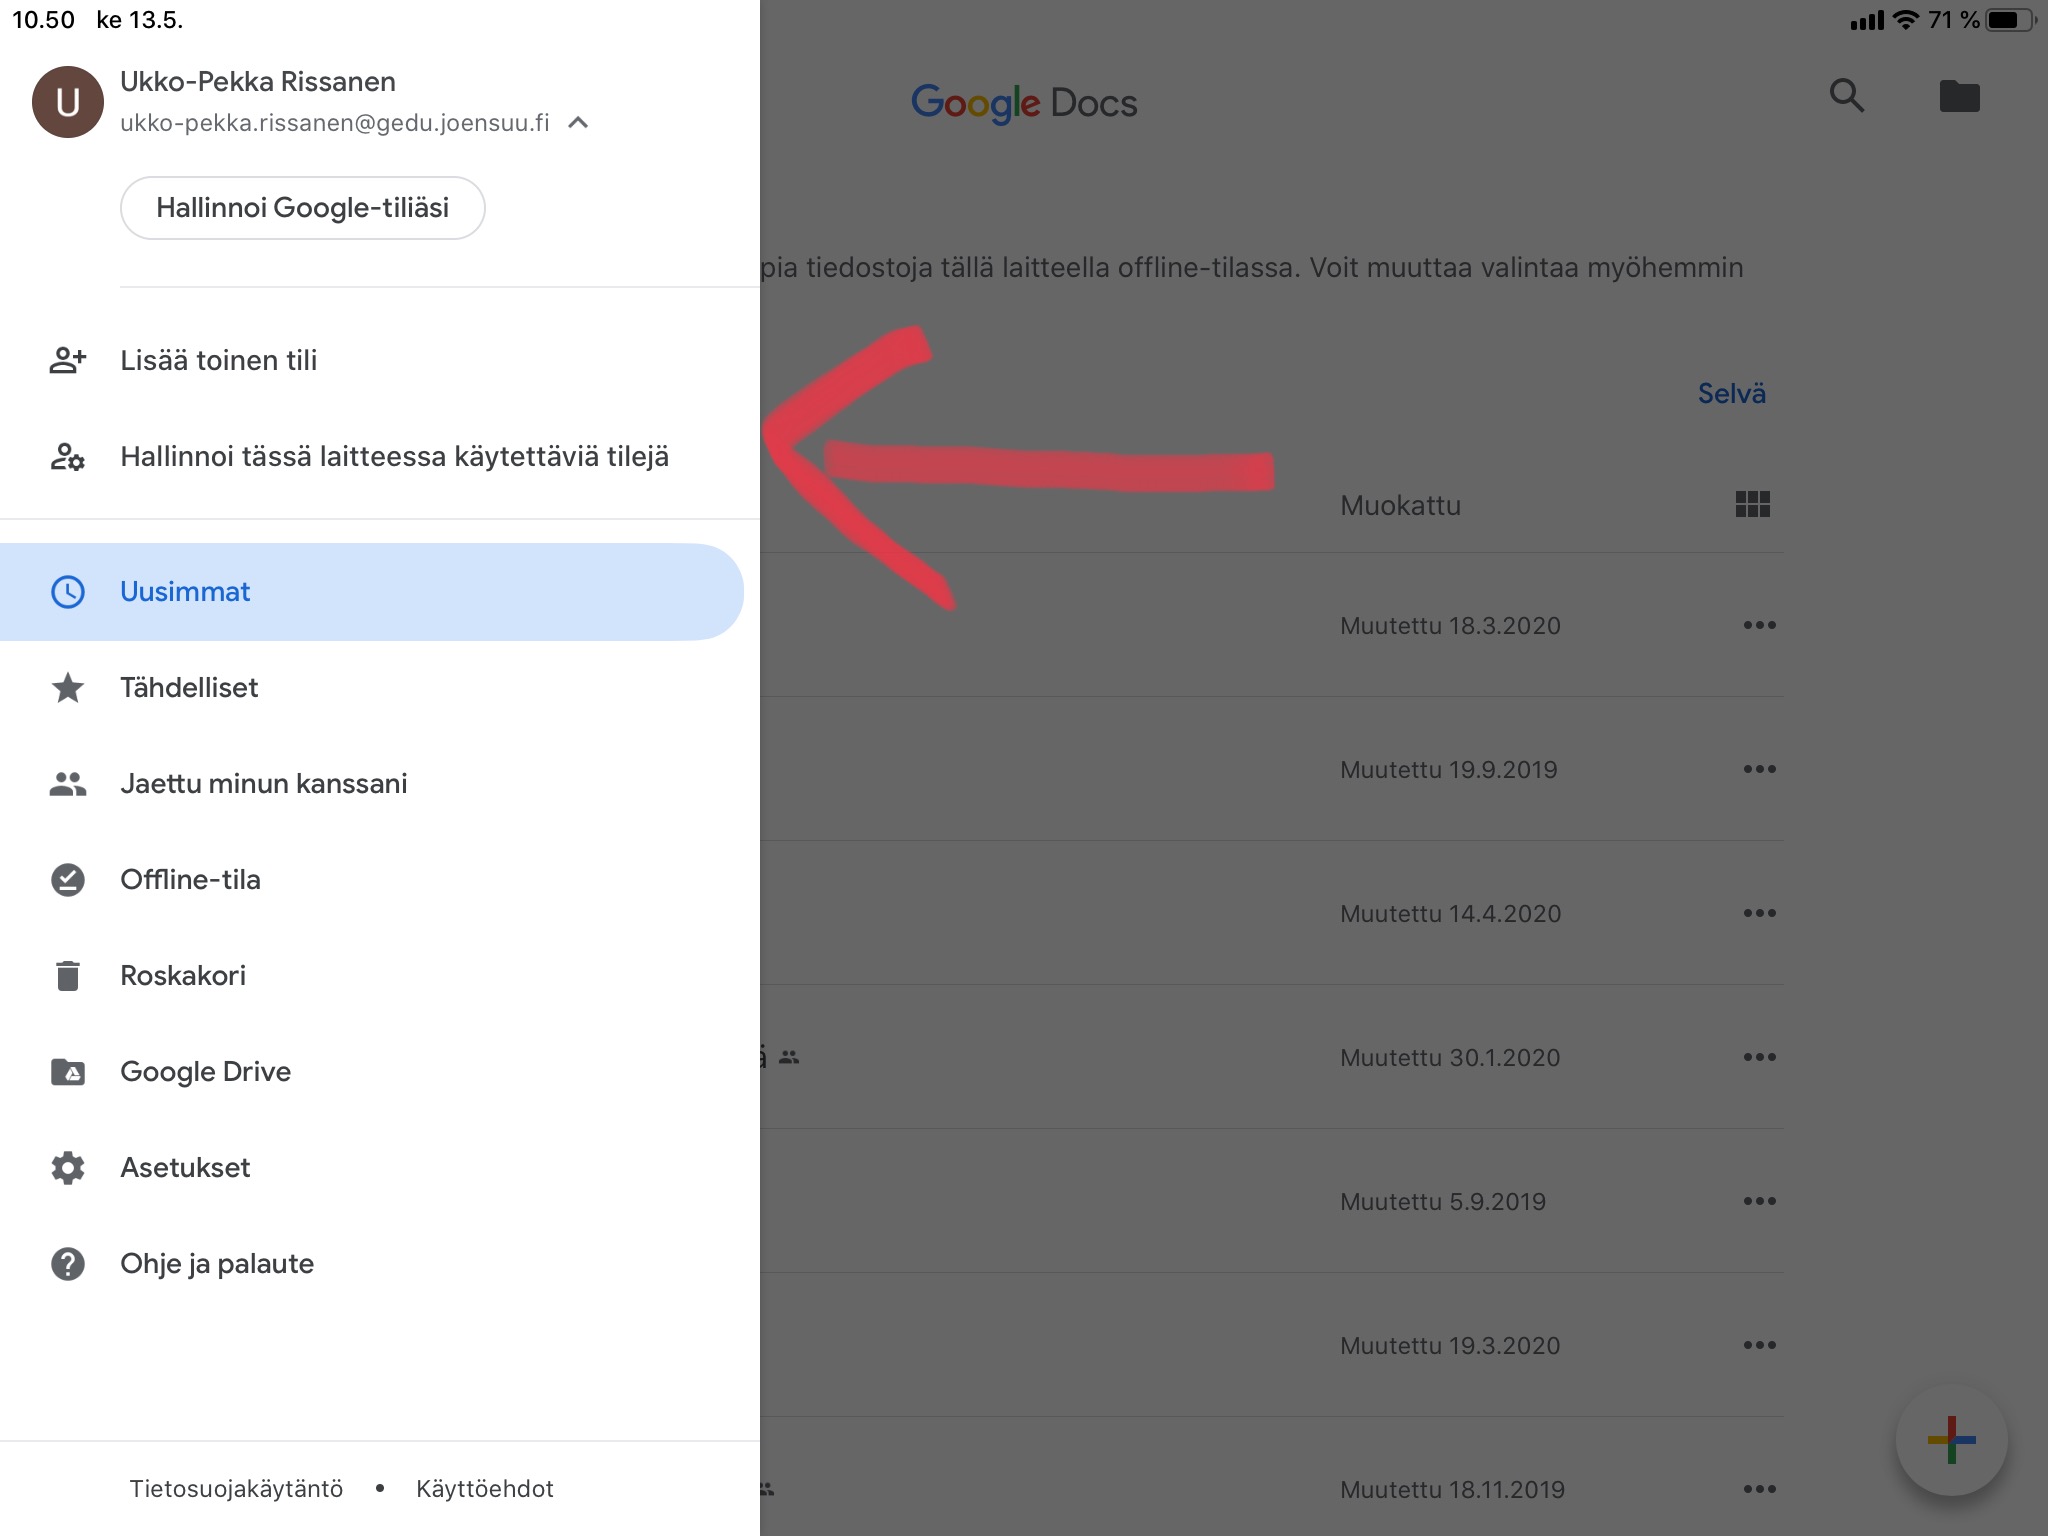The height and width of the screenshot is (1536, 2048).
Task: Open Roskakori trash item
Action: [x=183, y=975]
